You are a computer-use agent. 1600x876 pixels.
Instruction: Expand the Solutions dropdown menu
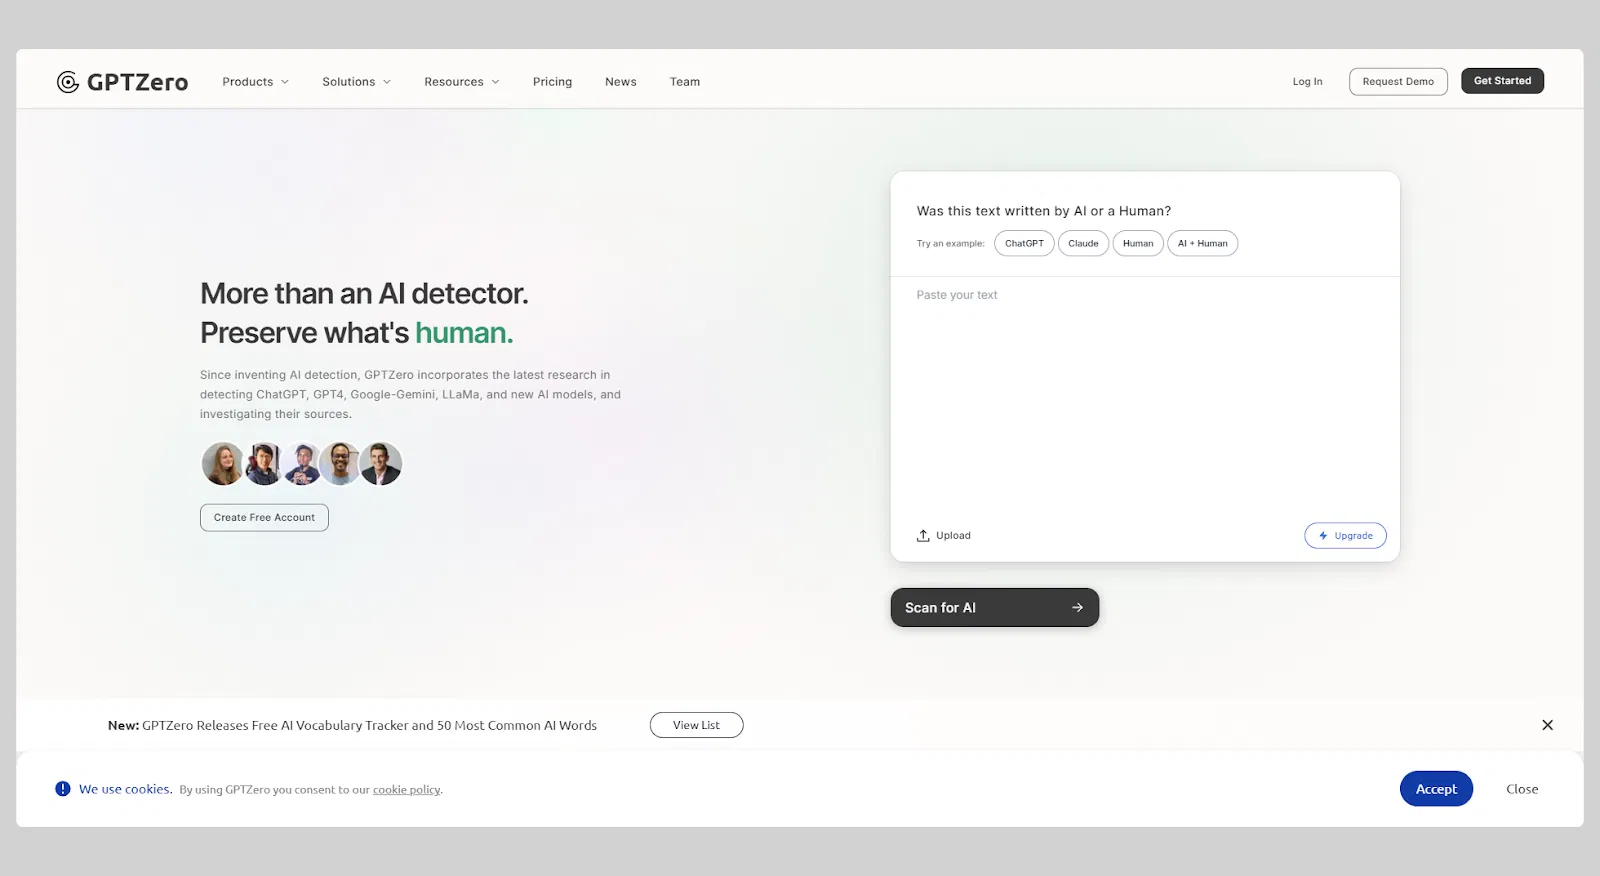(357, 82)
